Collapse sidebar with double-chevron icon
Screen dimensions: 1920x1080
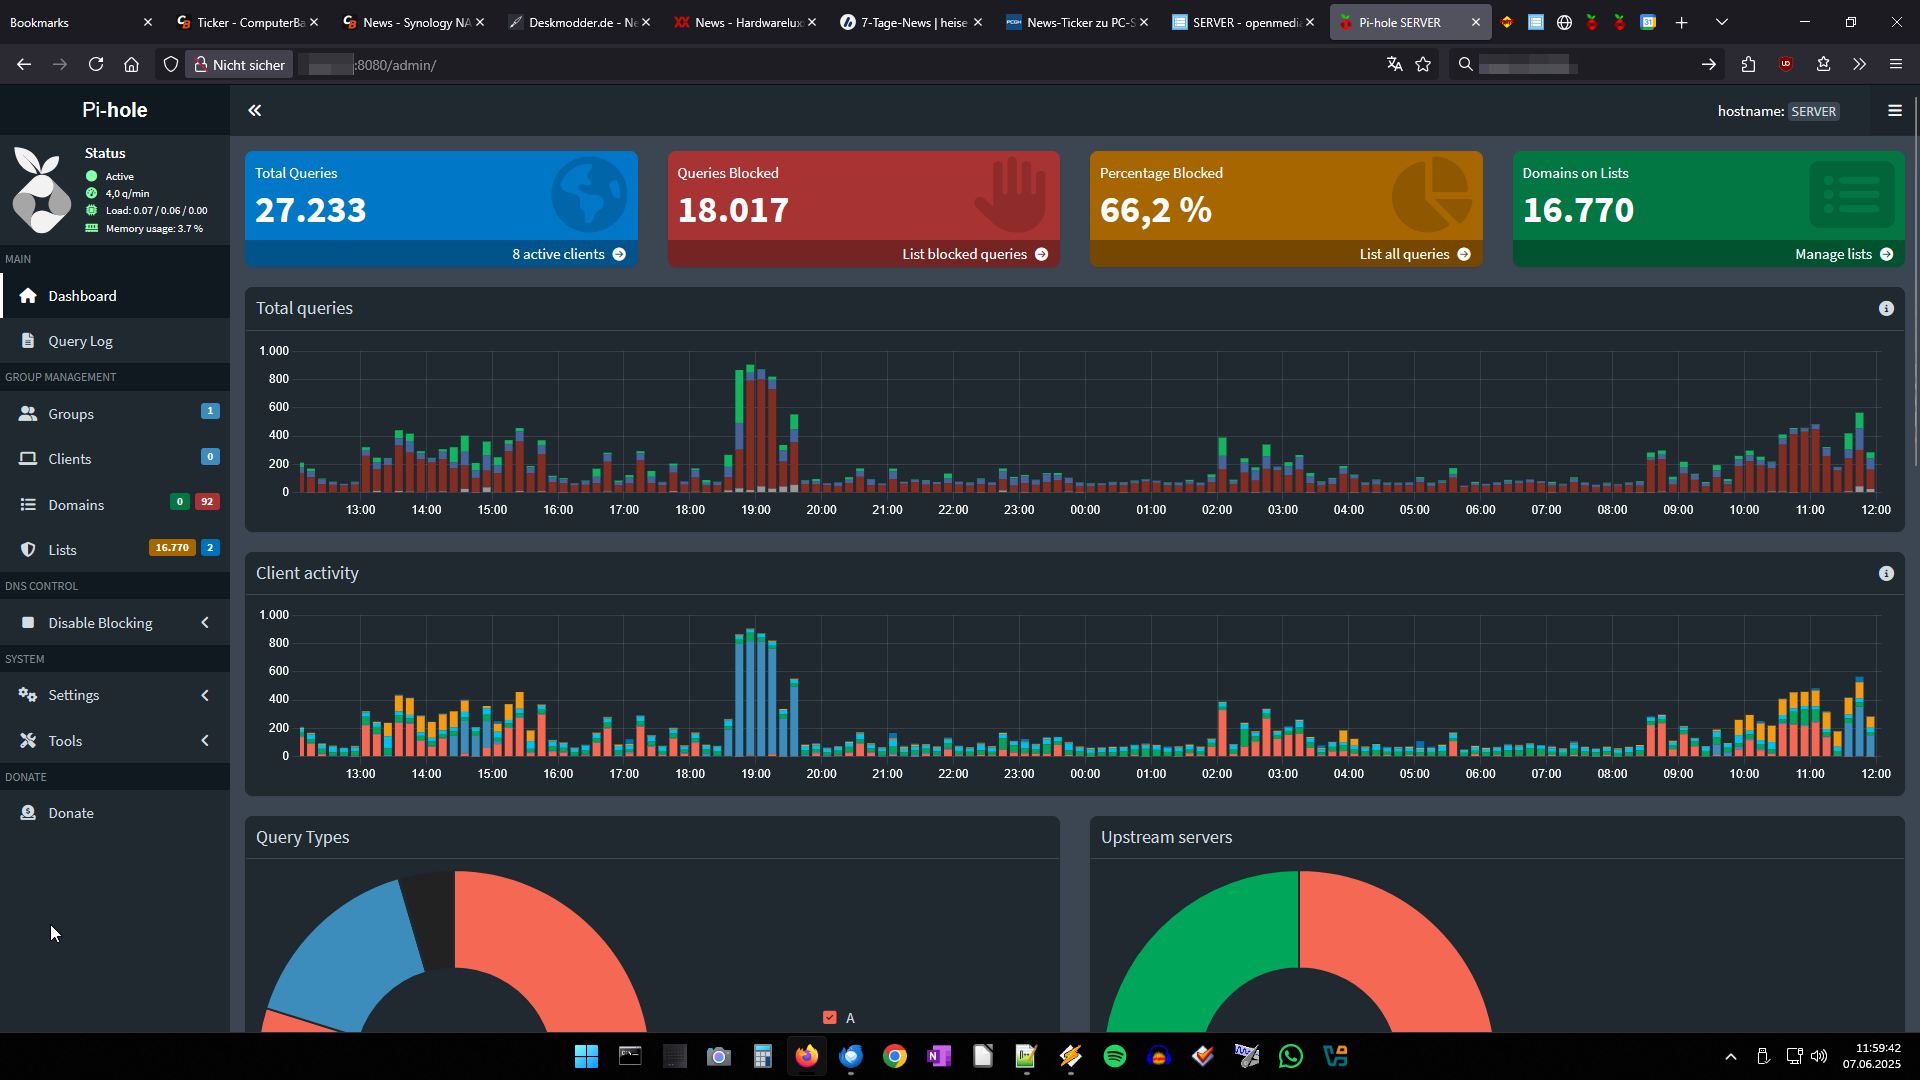(x=254, y=110)
